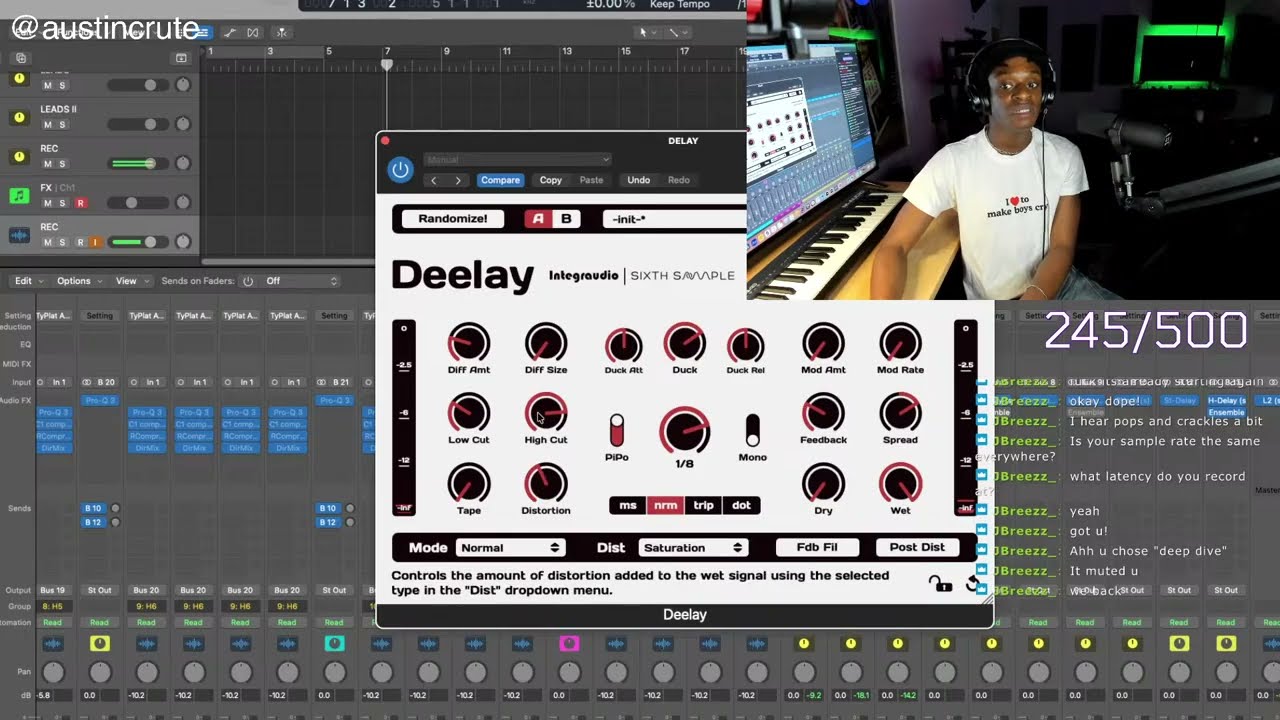Open the Manual preset dropdown in plugin header
Screen dimensions: 1280x720
pos(517,160)
